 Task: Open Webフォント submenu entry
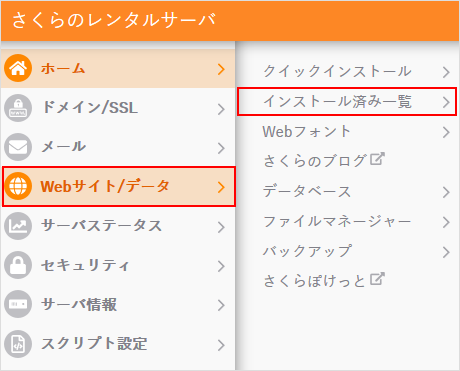coord(347,132)
